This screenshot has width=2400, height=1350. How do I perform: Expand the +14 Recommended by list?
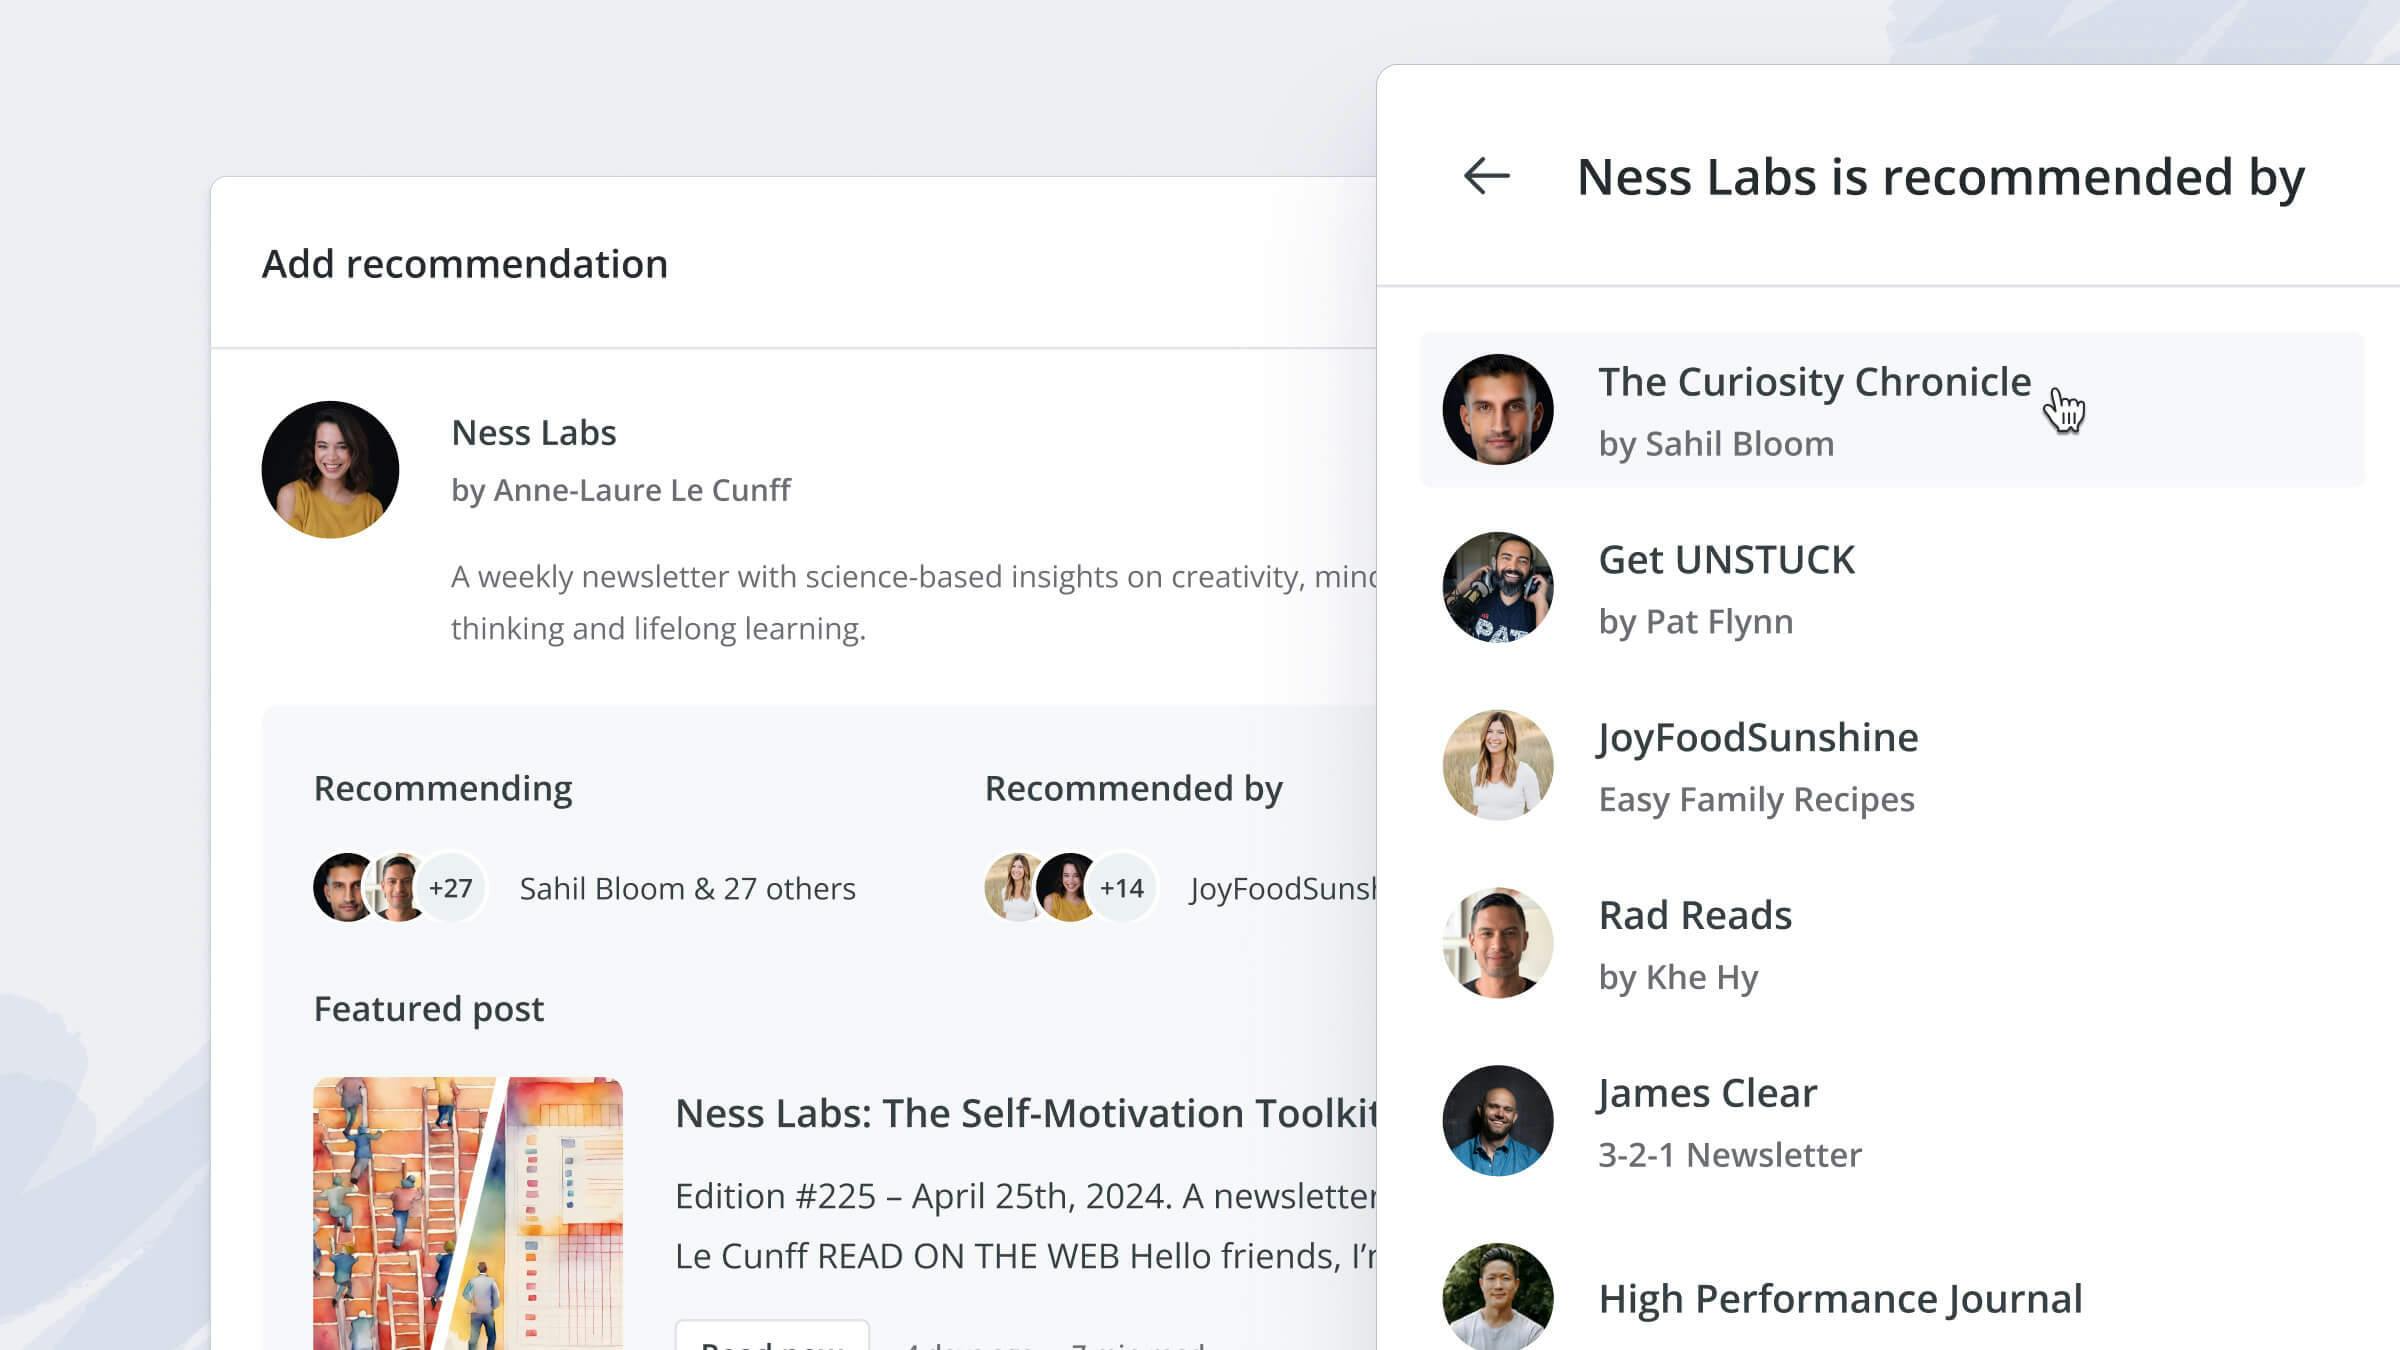point(1121,887)
